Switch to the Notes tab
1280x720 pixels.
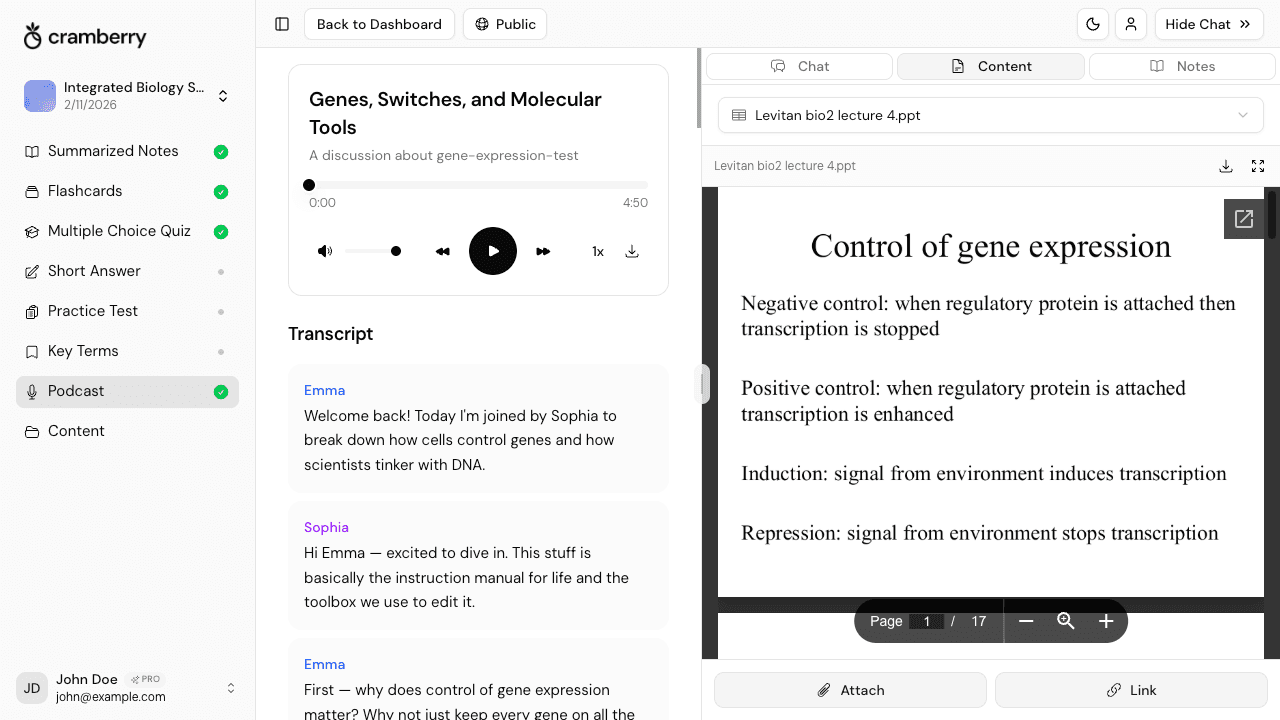[1182, 66]
